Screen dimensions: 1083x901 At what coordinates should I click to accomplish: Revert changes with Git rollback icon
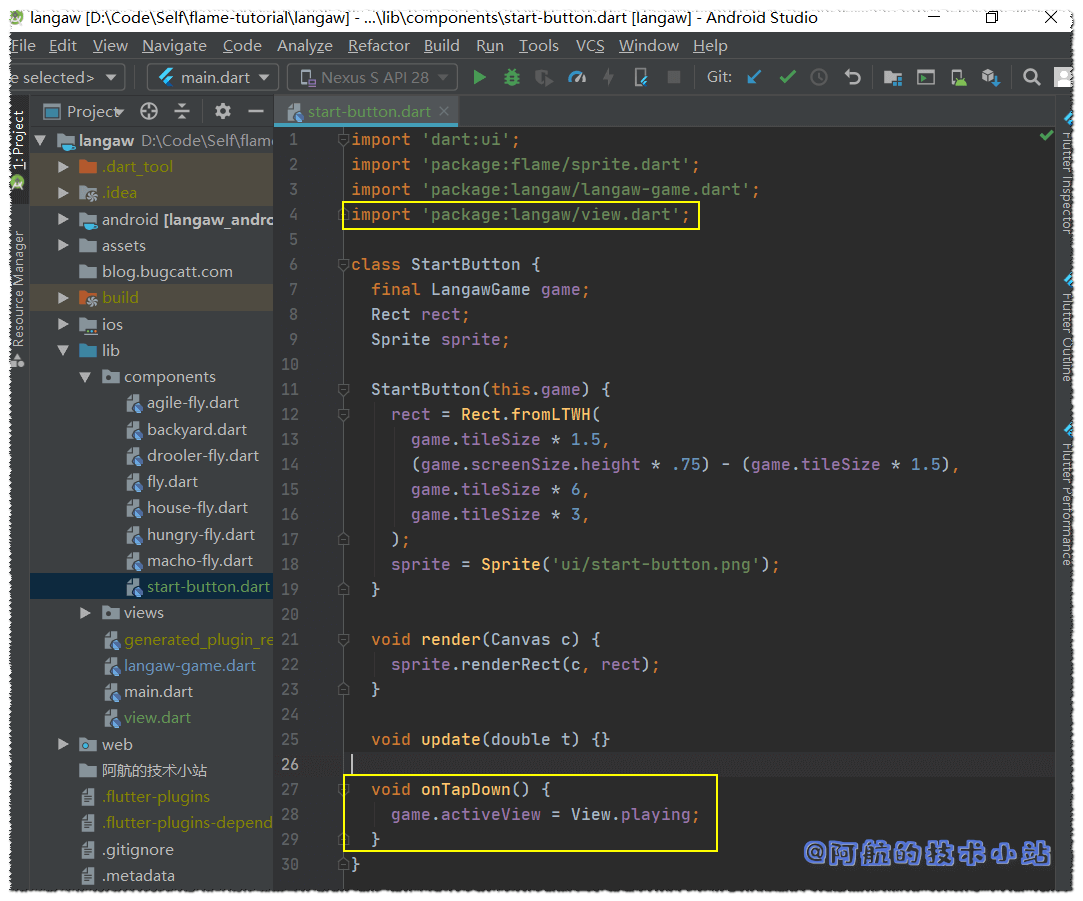click(x=852, y=77)
